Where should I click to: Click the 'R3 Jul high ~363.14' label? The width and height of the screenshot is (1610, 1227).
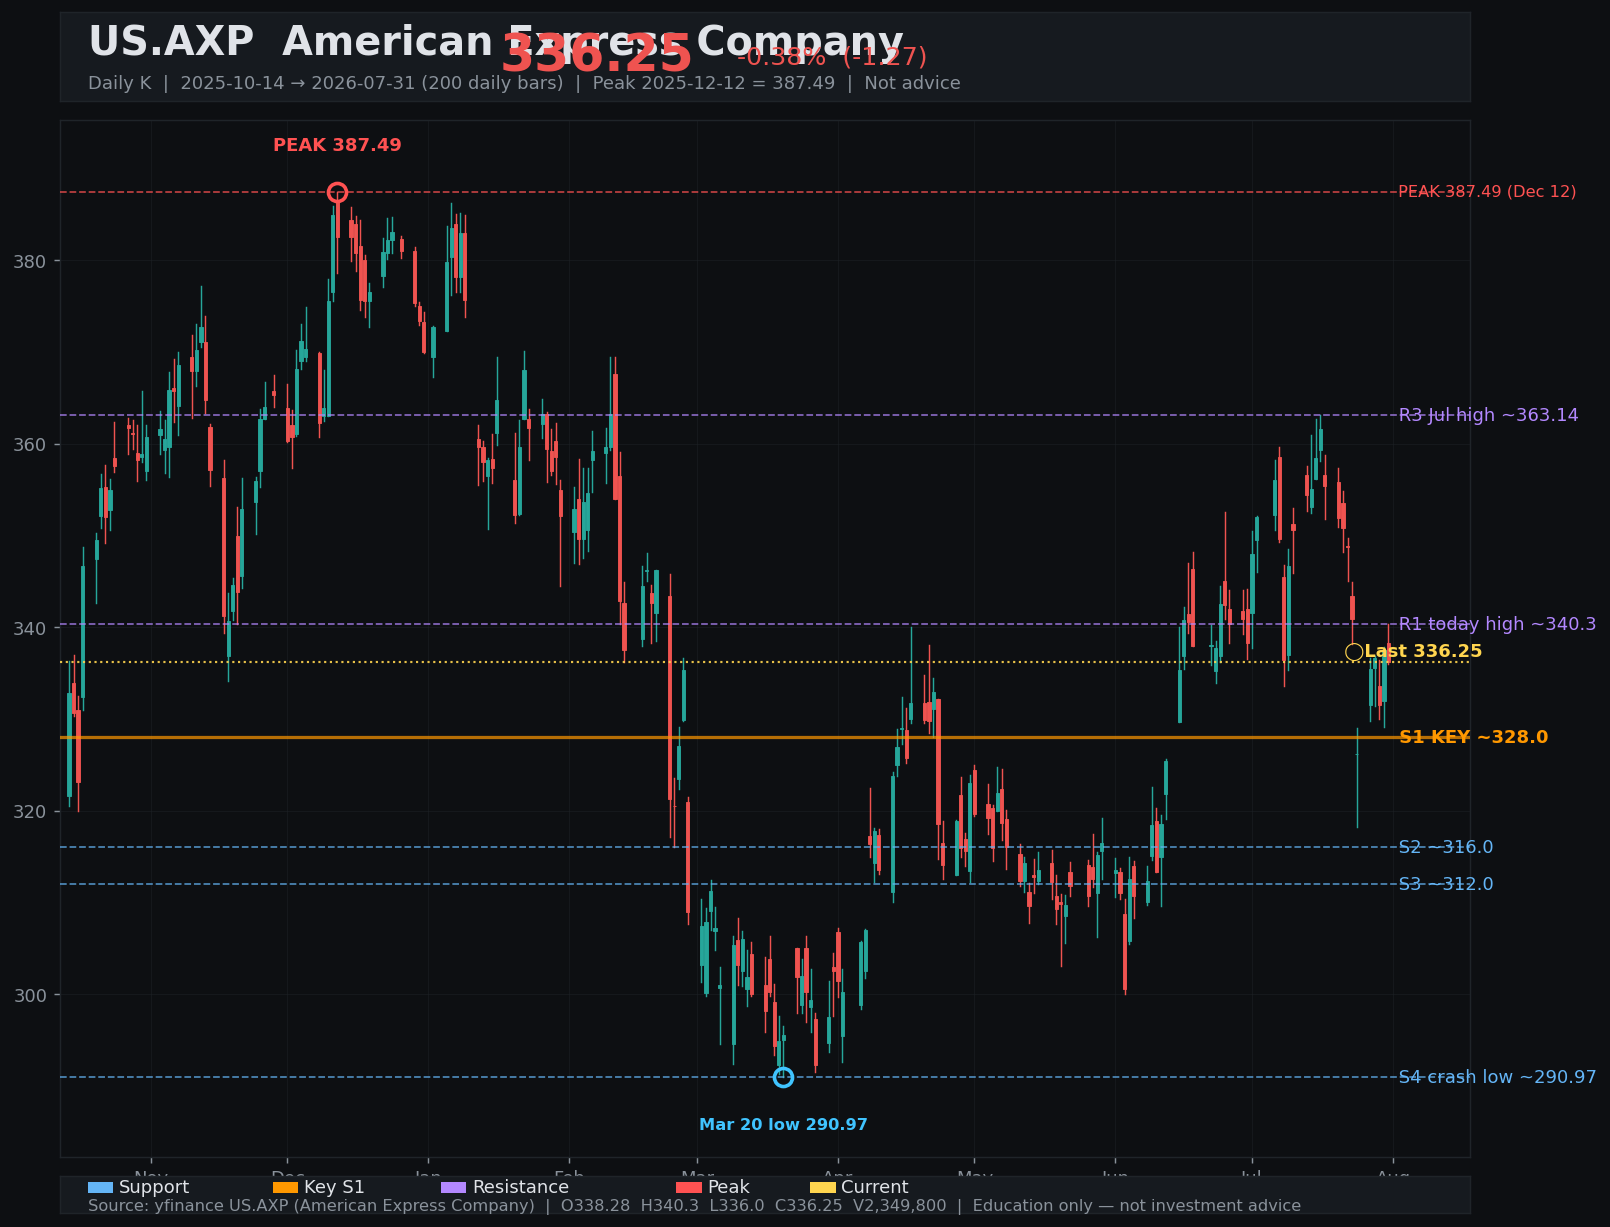tap(1488, 415)
